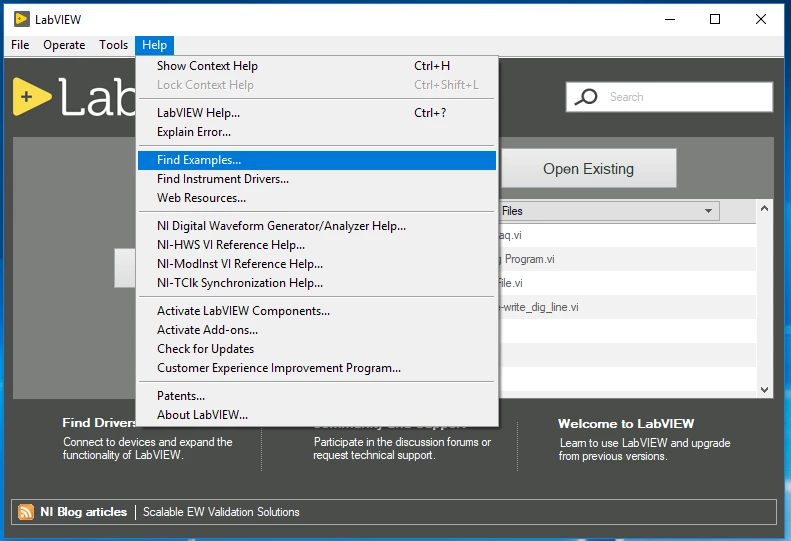This screenshot has width=791, height=541.
Task: Select the recent file ending Program.vi
Action: [x=628, y=259]
